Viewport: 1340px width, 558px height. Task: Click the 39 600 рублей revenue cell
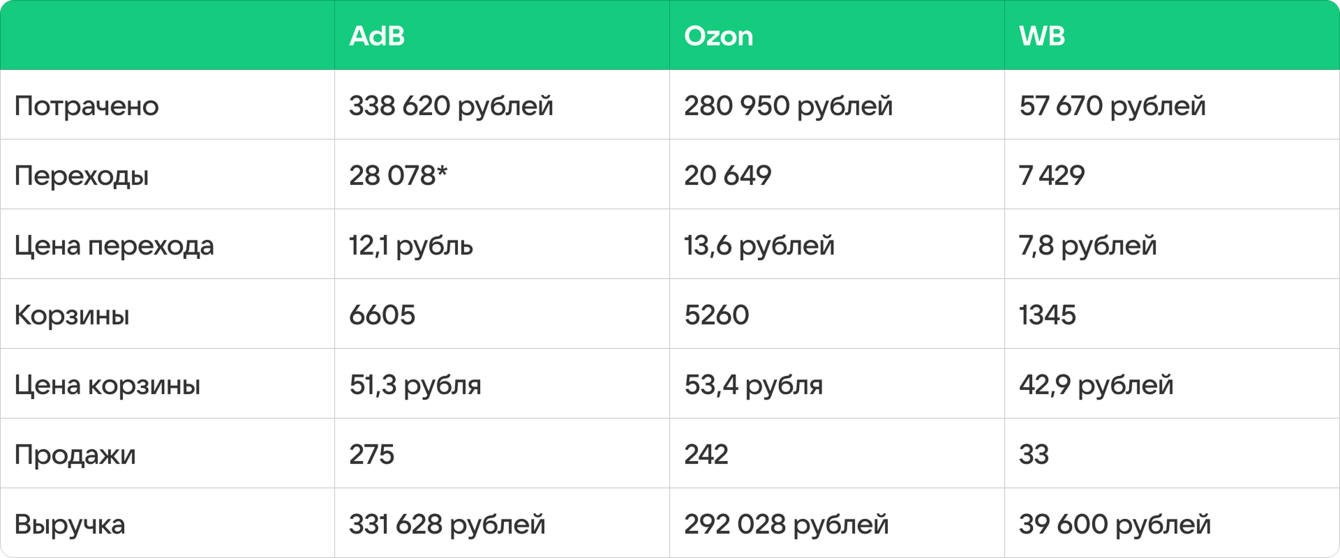(1115, 524)
